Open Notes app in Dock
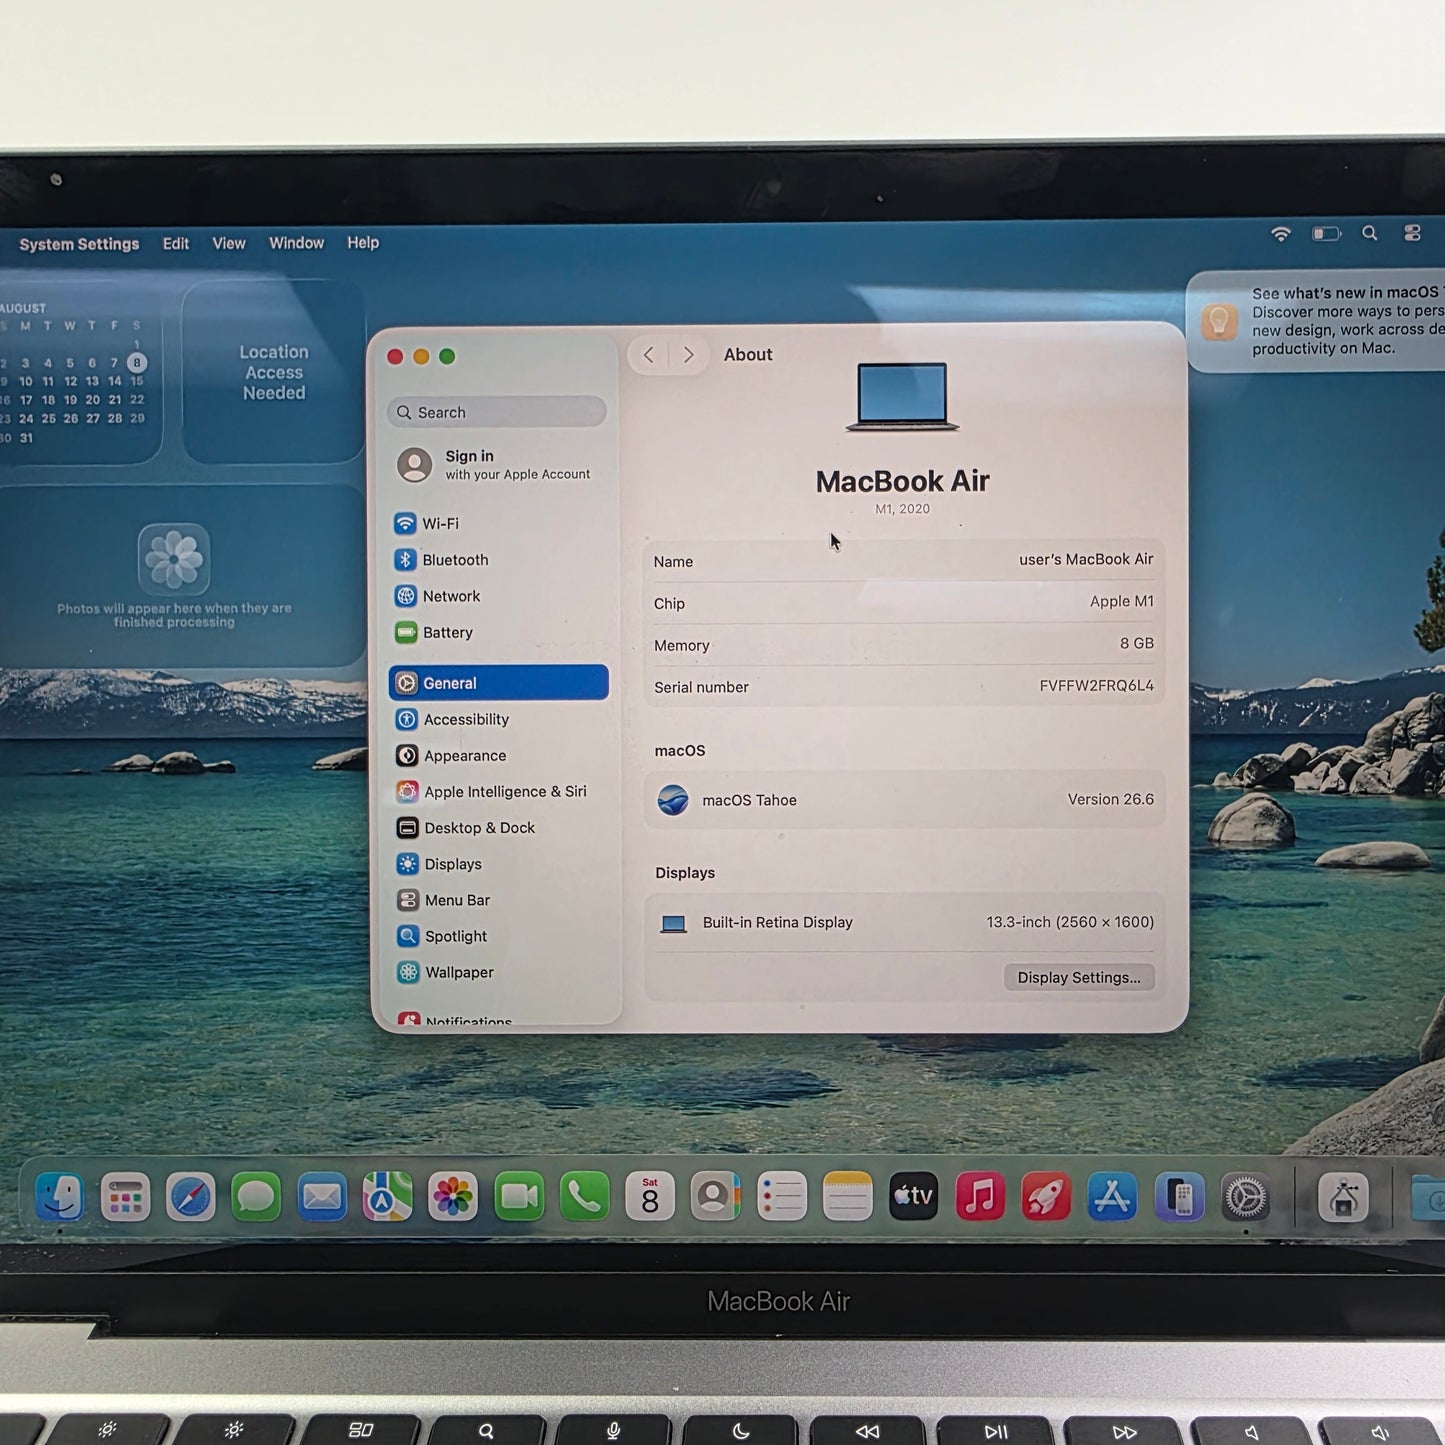 point(848,1197)
